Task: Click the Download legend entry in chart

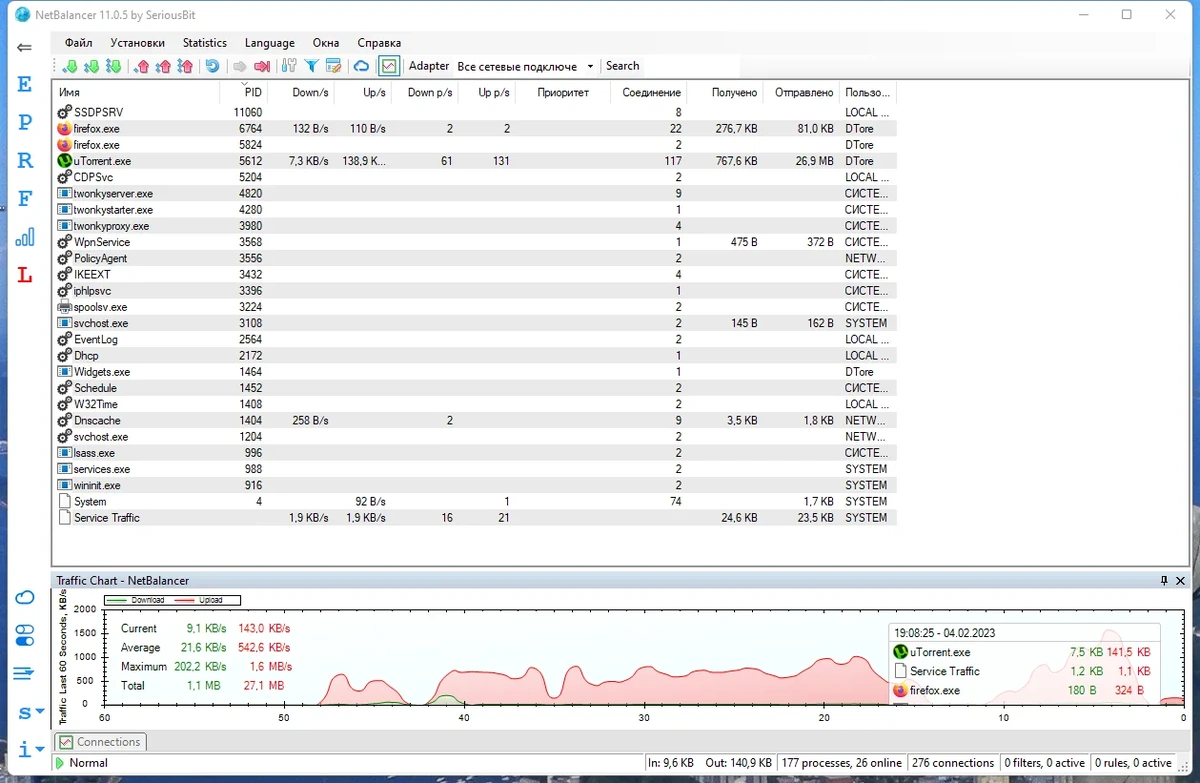Action: [136, 600]
